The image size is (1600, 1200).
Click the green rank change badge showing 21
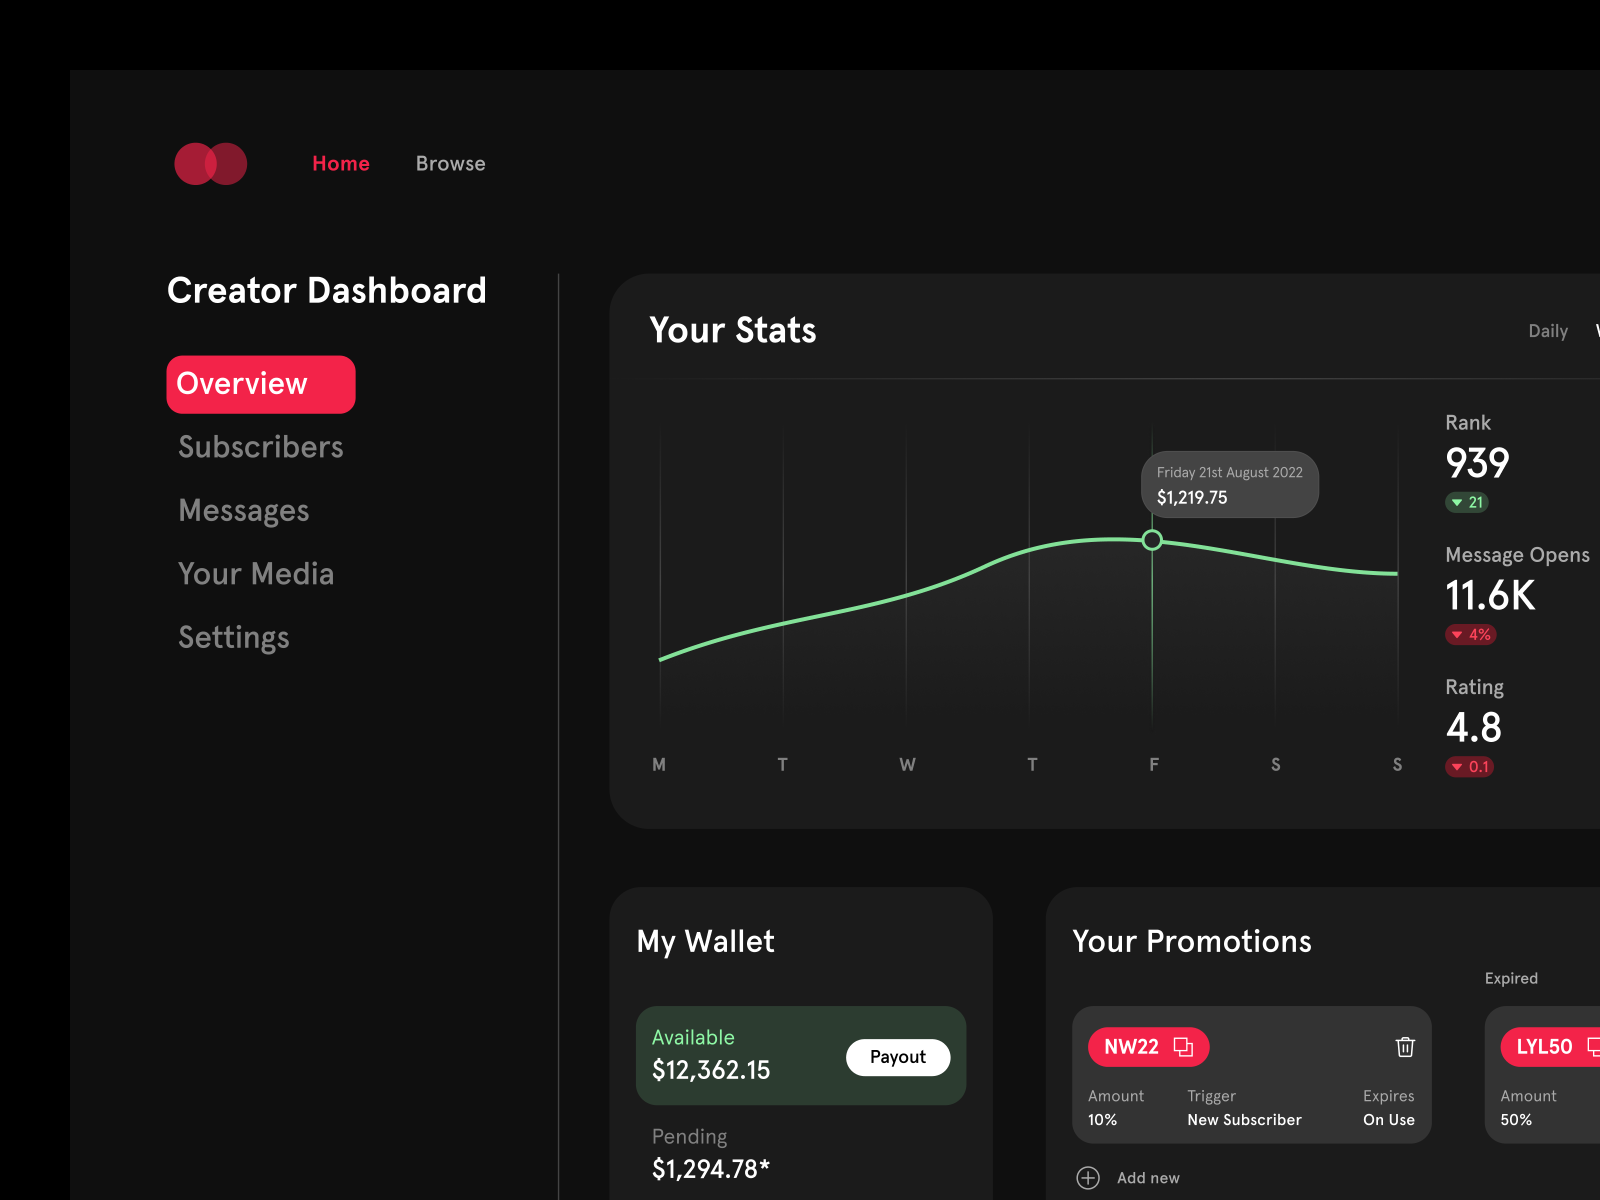[x=1467, y=503]
